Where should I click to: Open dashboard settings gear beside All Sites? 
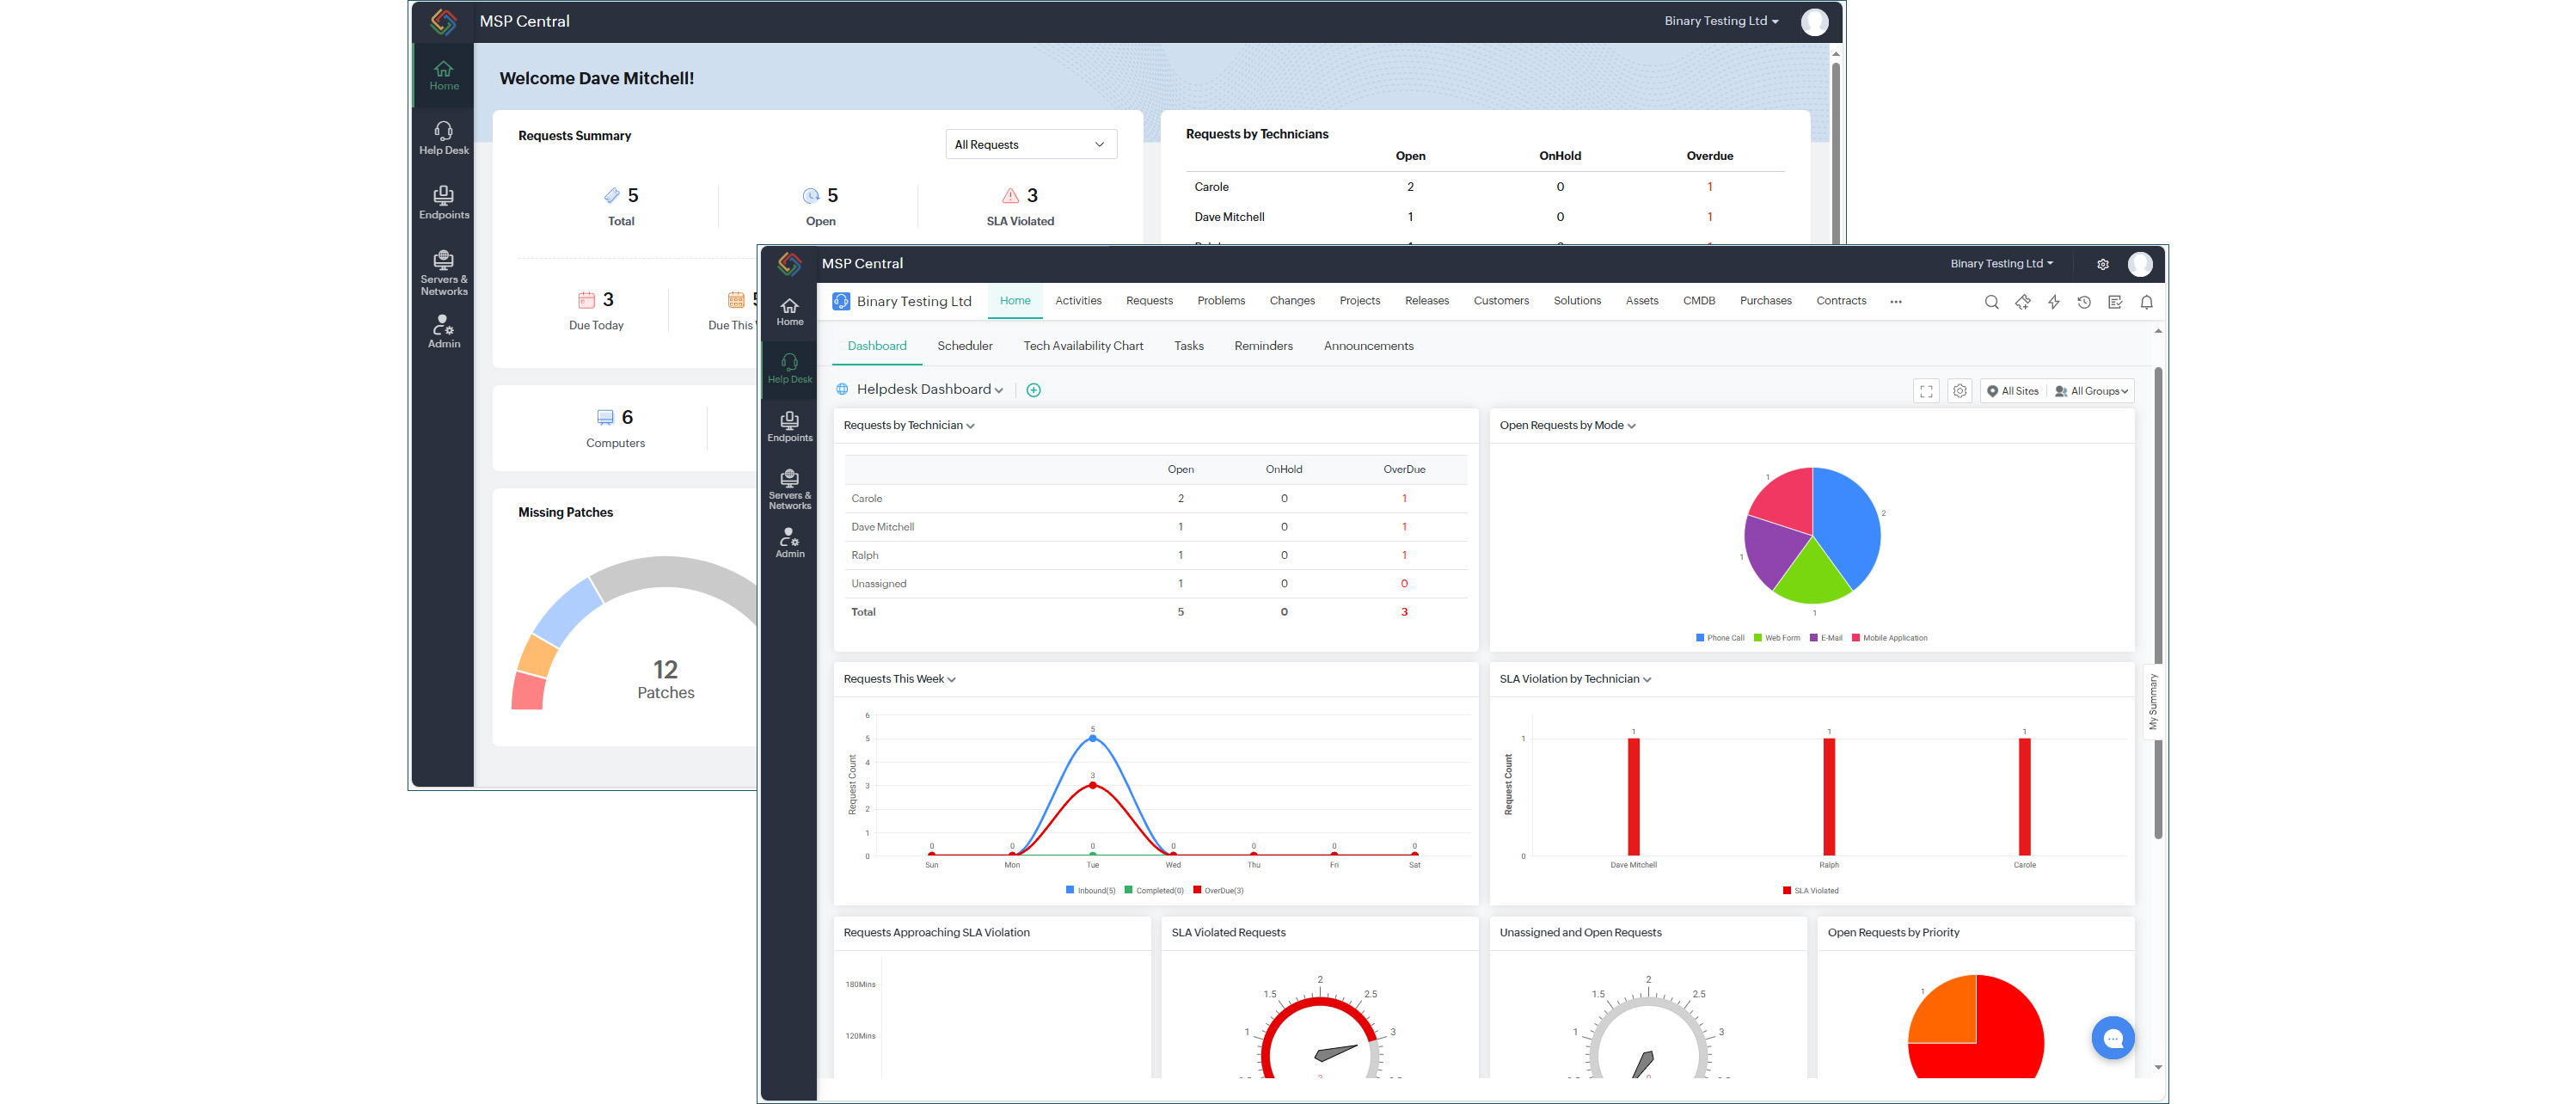(x=1960, y=391)
